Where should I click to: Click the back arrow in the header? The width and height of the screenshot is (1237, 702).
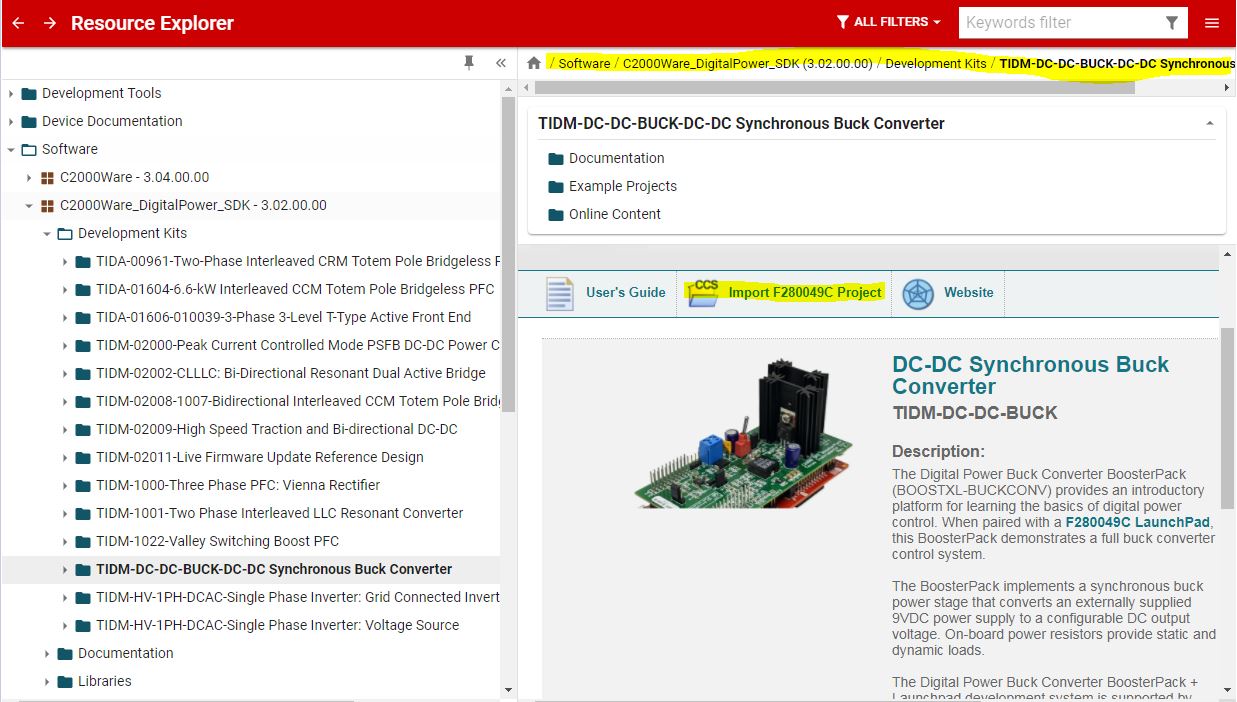click(x=18, y=22)
